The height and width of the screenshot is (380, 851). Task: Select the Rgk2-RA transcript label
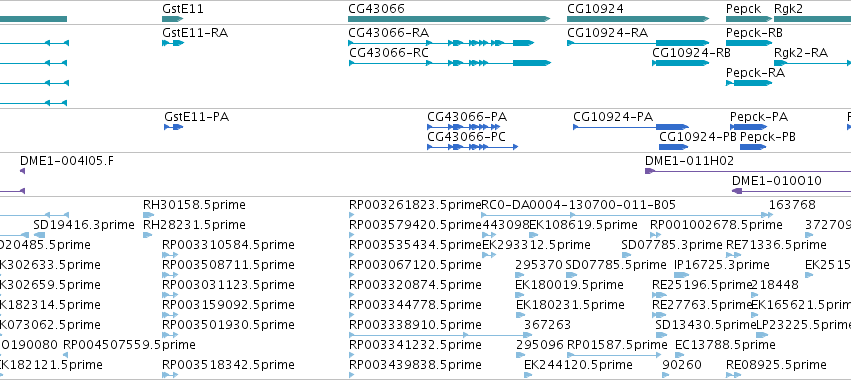[x=801, y=53]
